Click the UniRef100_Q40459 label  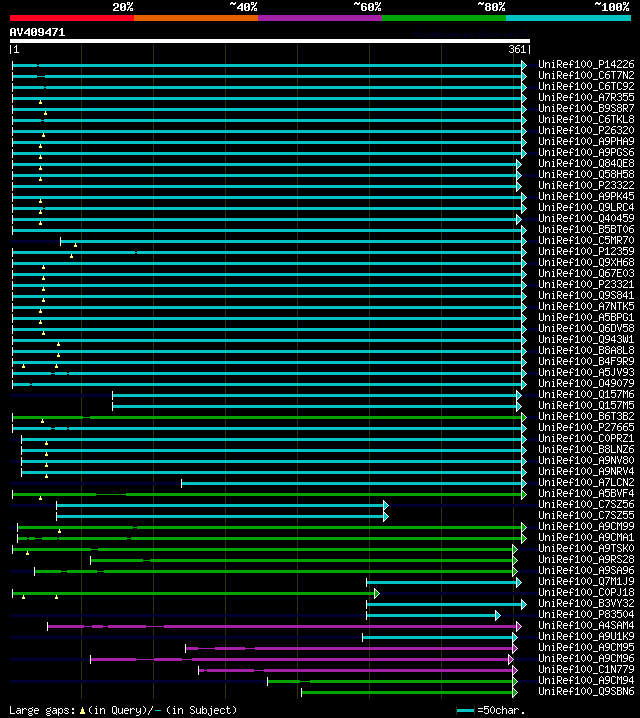point(586,218)
